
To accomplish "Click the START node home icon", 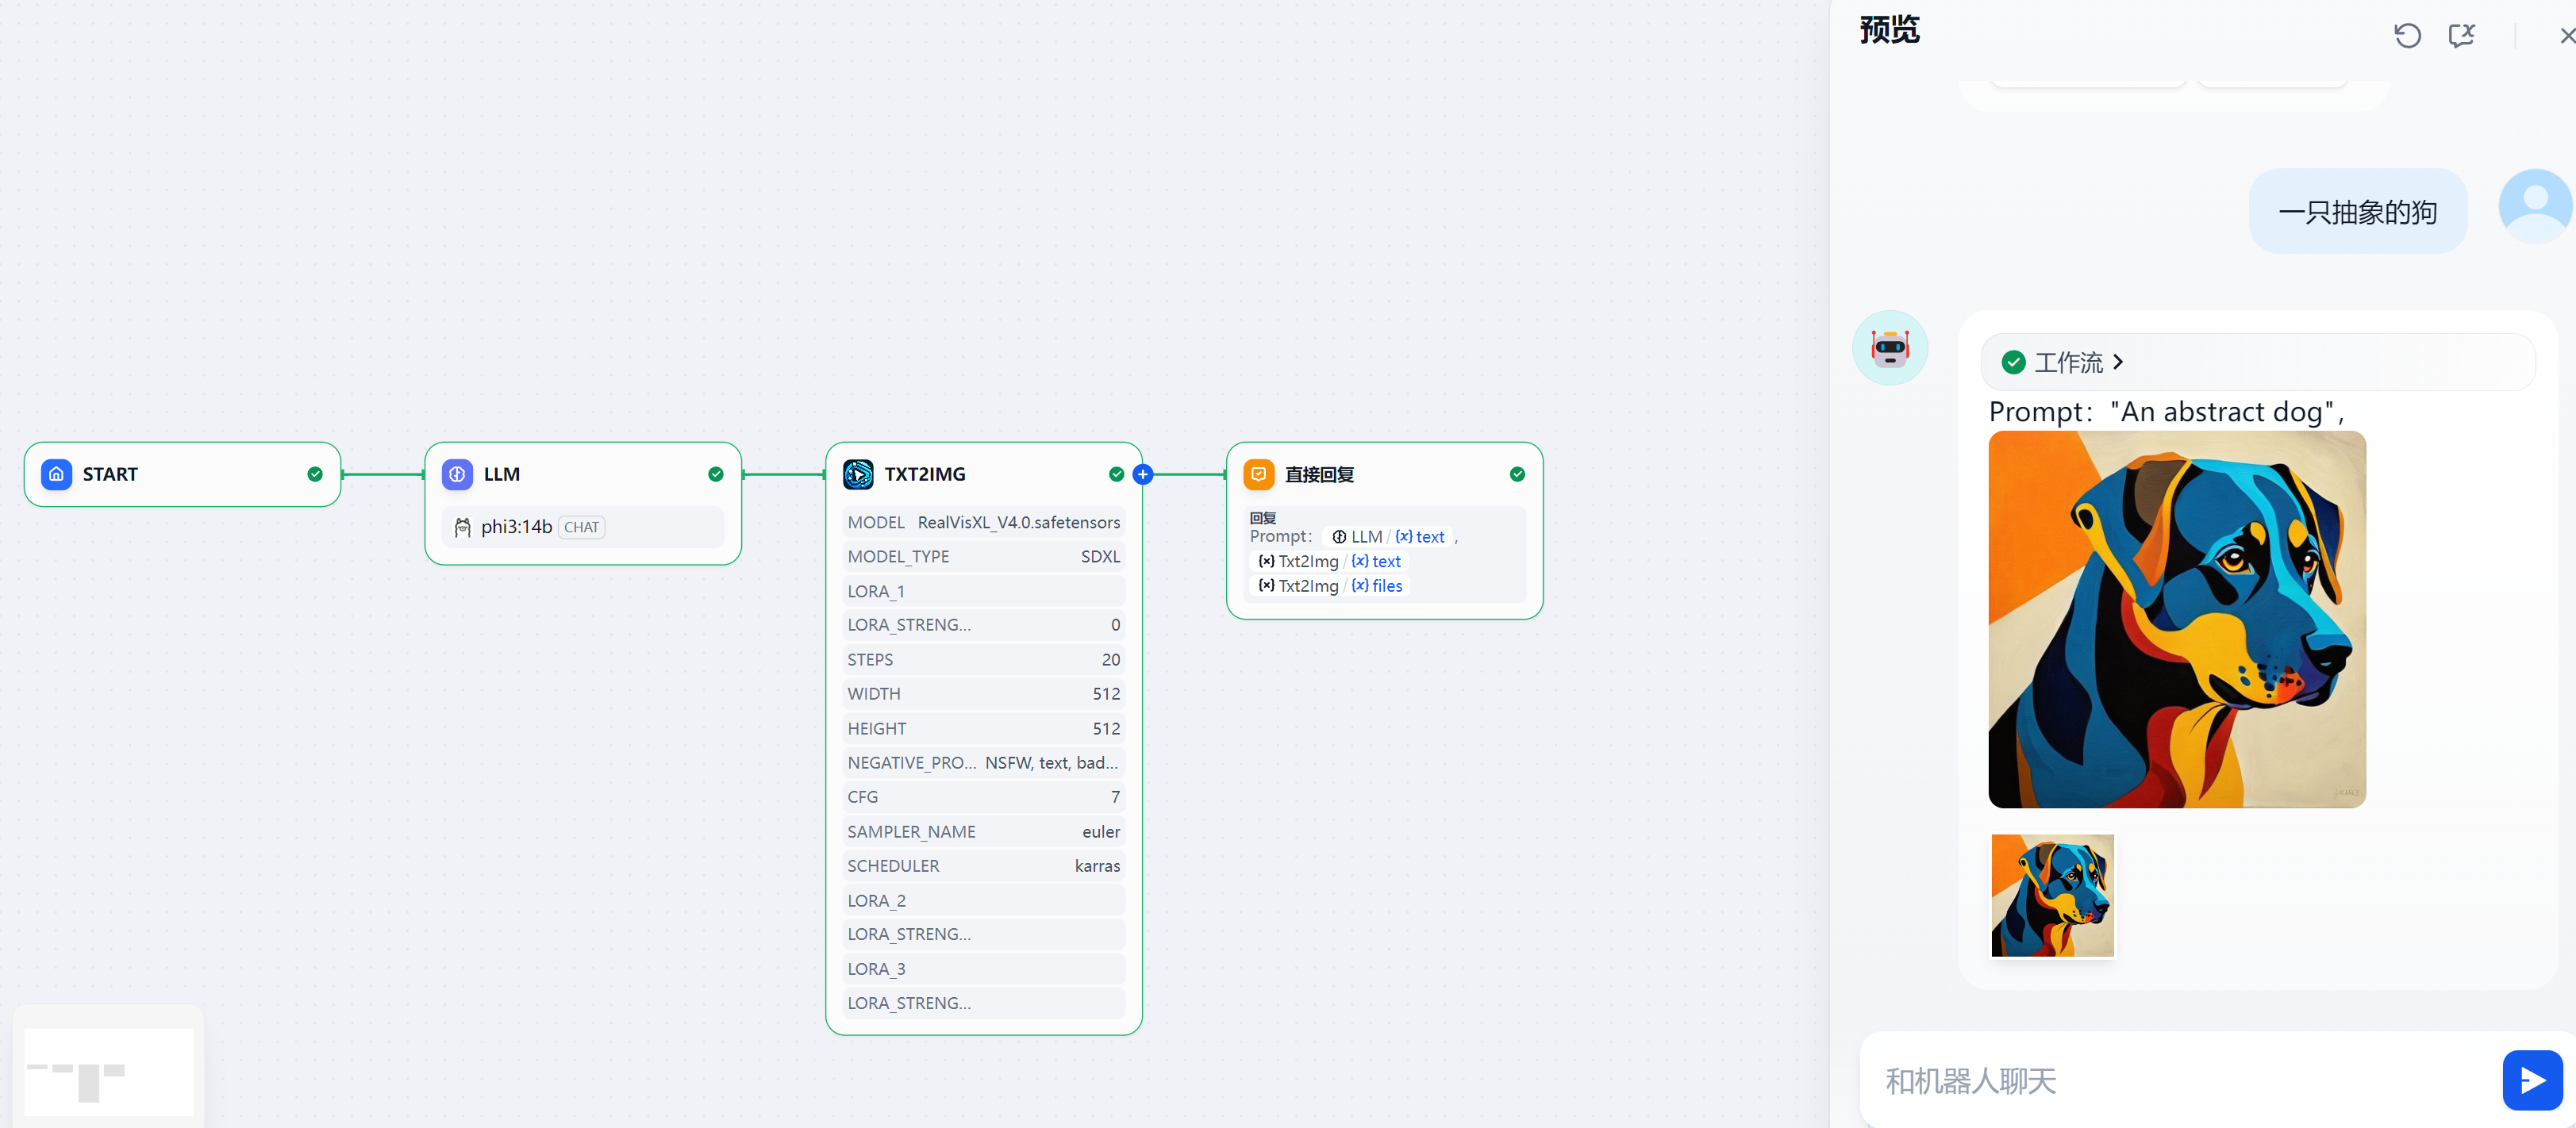I will (x=56, y=474).
